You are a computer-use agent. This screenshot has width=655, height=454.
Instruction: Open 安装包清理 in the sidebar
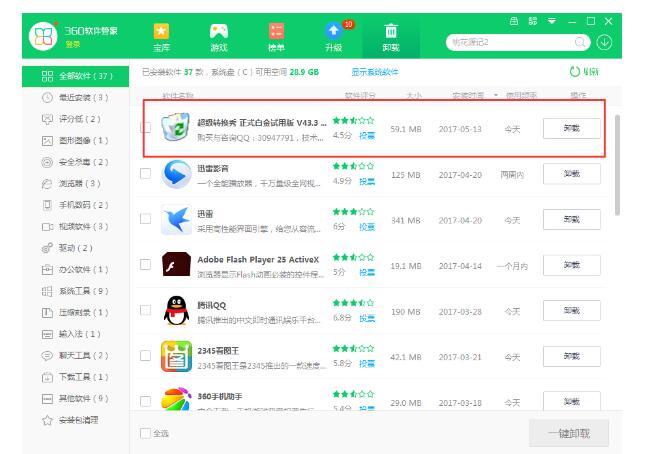(x=76, y=420)
